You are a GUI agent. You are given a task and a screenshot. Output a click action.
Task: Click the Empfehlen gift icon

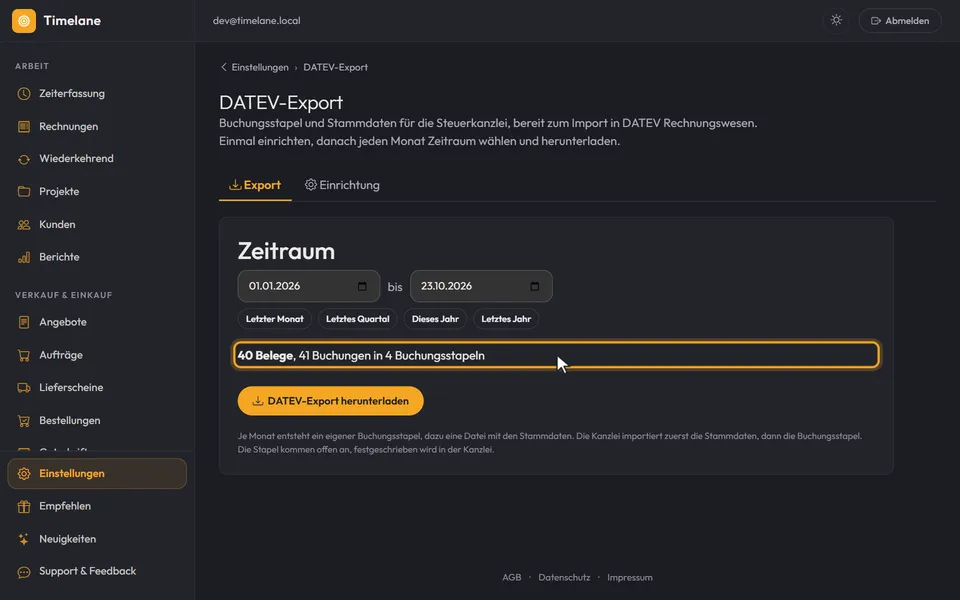(x=24, y=506)
